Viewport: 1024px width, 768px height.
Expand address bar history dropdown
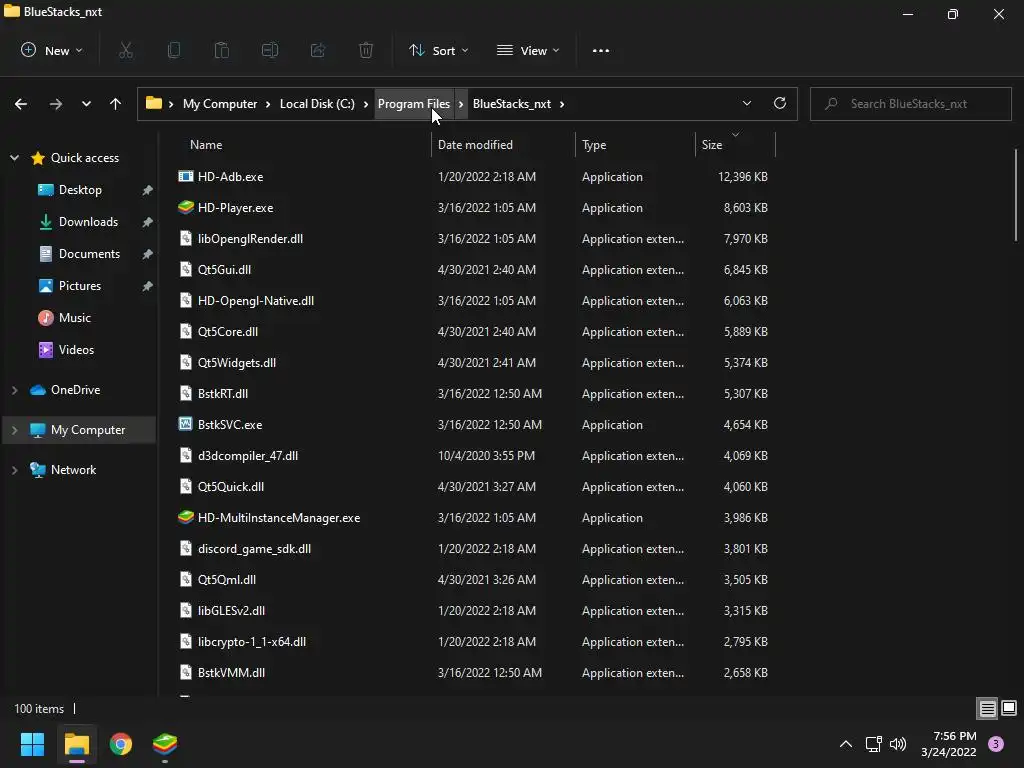747,103
